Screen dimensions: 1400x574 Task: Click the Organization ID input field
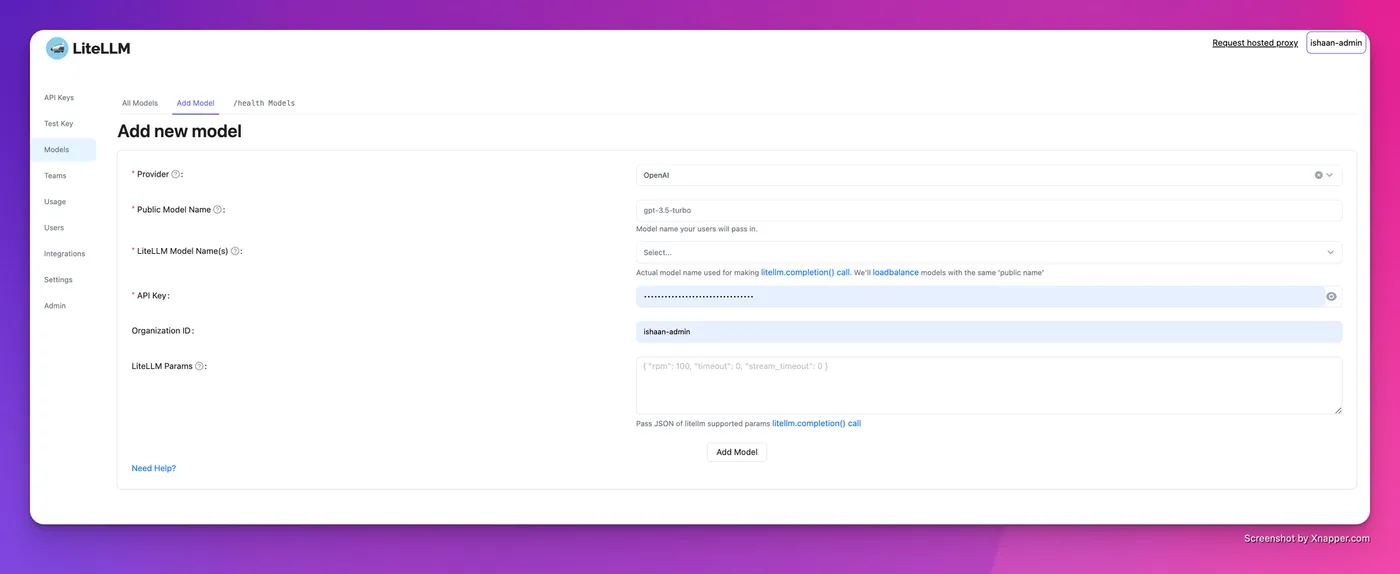[989, 331]
